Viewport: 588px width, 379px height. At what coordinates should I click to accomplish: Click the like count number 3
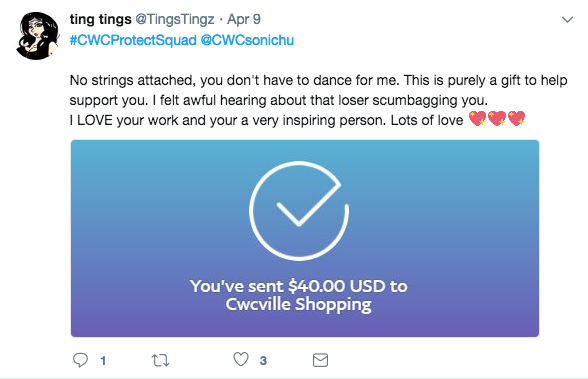pyautogui.click(x=263, y=361)
